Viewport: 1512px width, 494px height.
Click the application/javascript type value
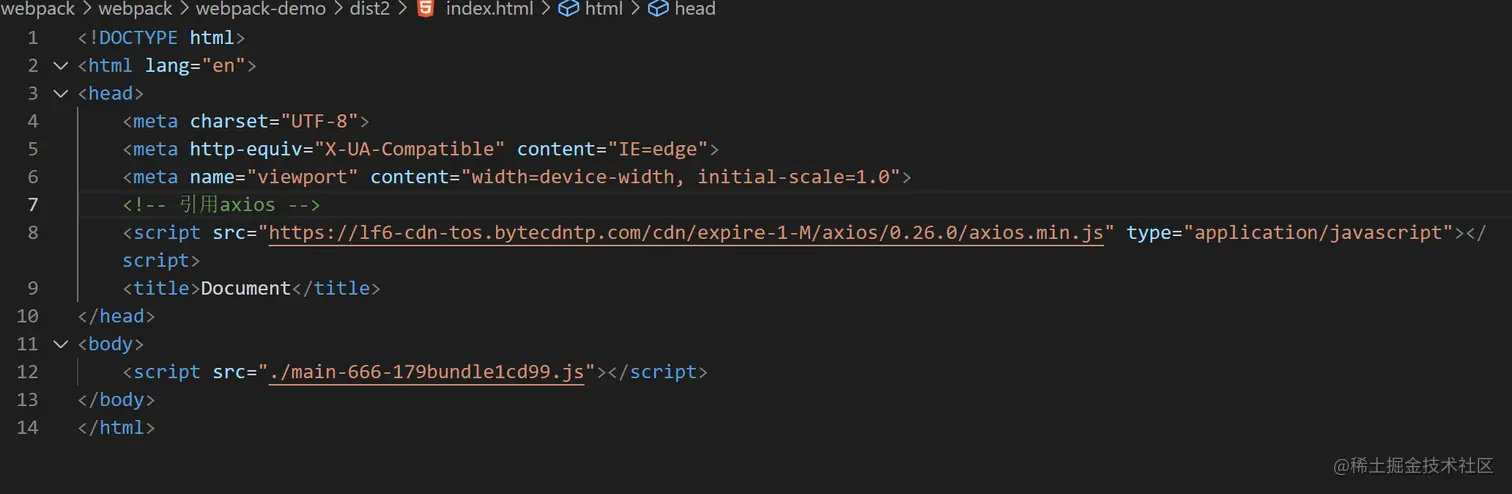pyautogui.click(x=1319, y=233)
